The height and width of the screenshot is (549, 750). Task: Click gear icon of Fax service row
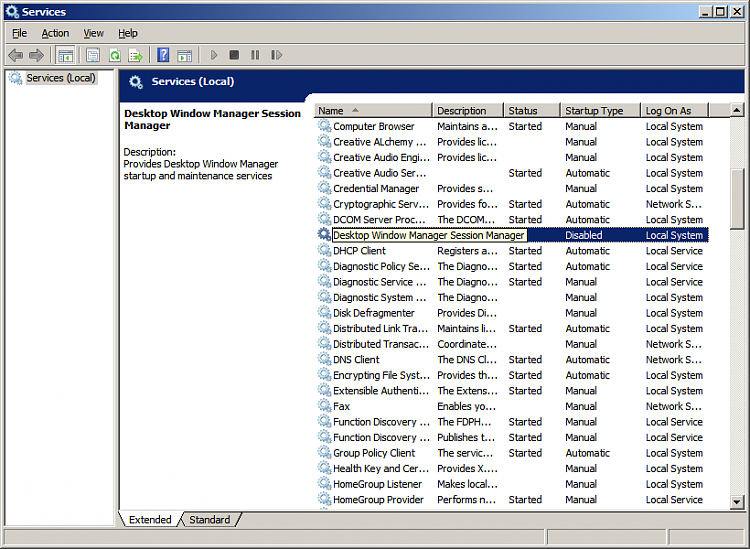[324, 406]
